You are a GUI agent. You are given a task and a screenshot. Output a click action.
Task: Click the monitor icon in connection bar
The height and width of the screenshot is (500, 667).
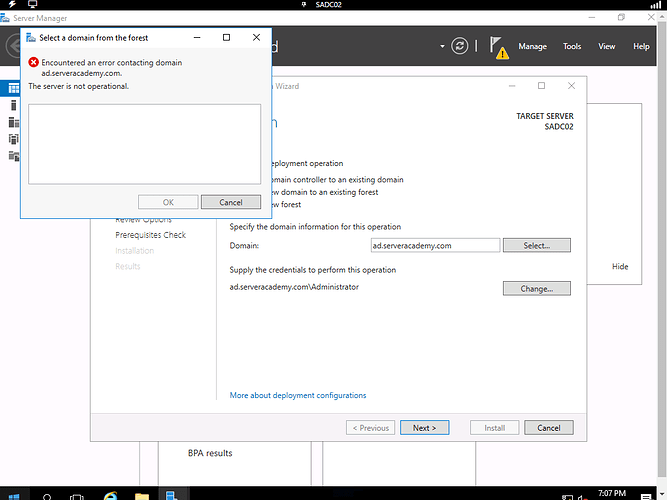[32, 4]
